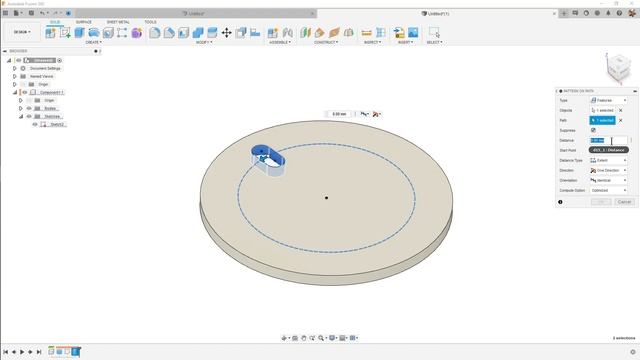Open the Assemble menu dropdown

(x=280, y=42)
